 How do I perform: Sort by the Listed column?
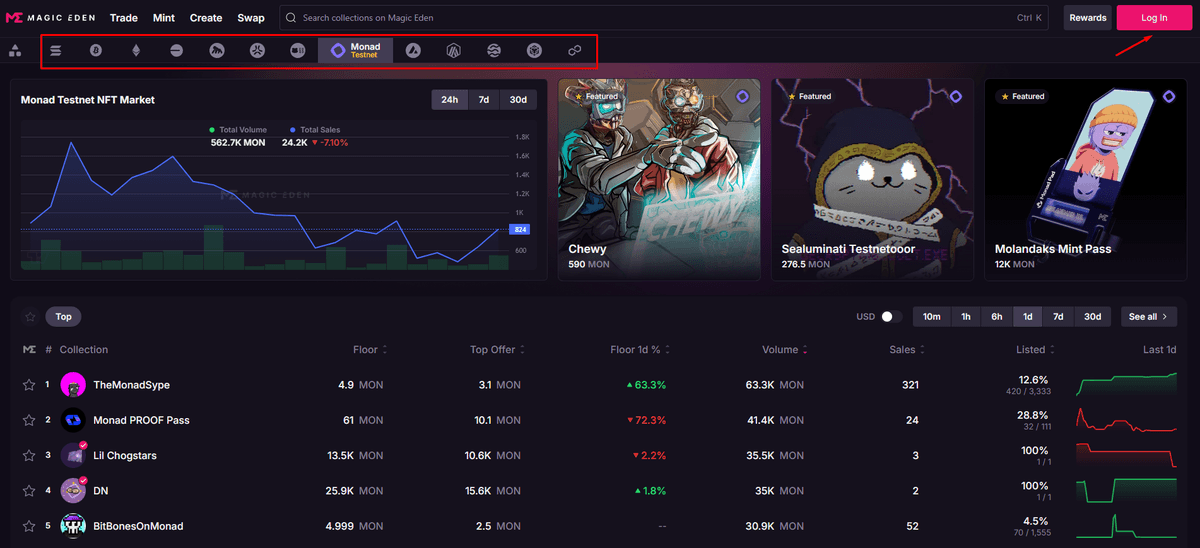pos(1035,350)
